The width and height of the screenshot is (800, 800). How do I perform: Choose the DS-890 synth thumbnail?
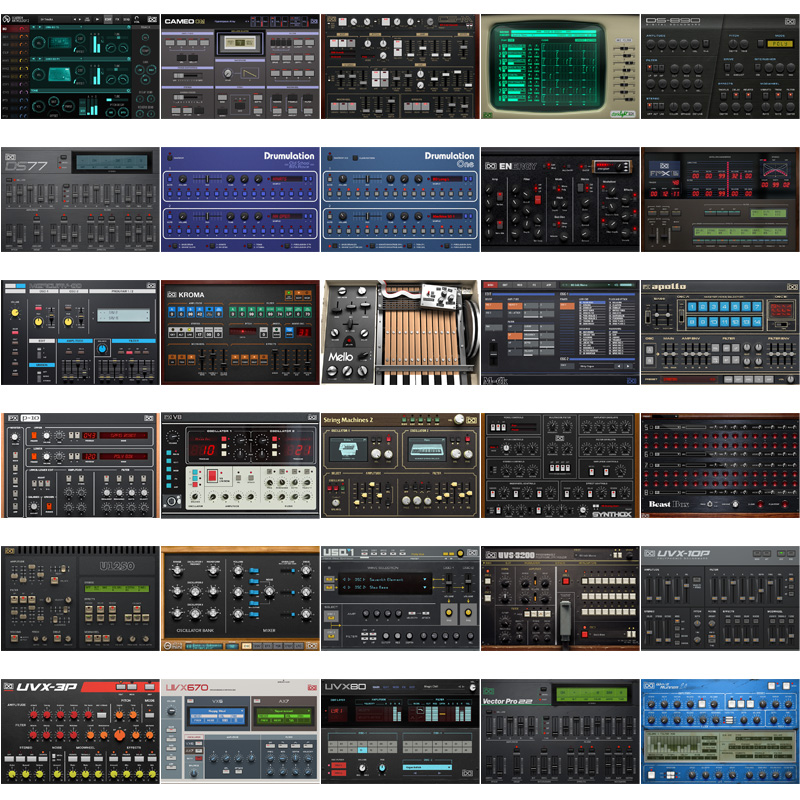(720, 66)
